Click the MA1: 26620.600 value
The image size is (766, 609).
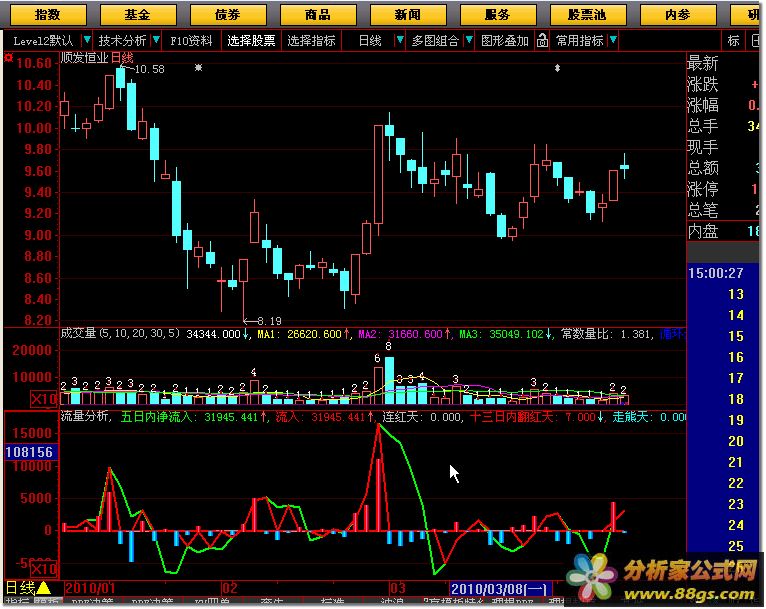(x=299, y=334)
